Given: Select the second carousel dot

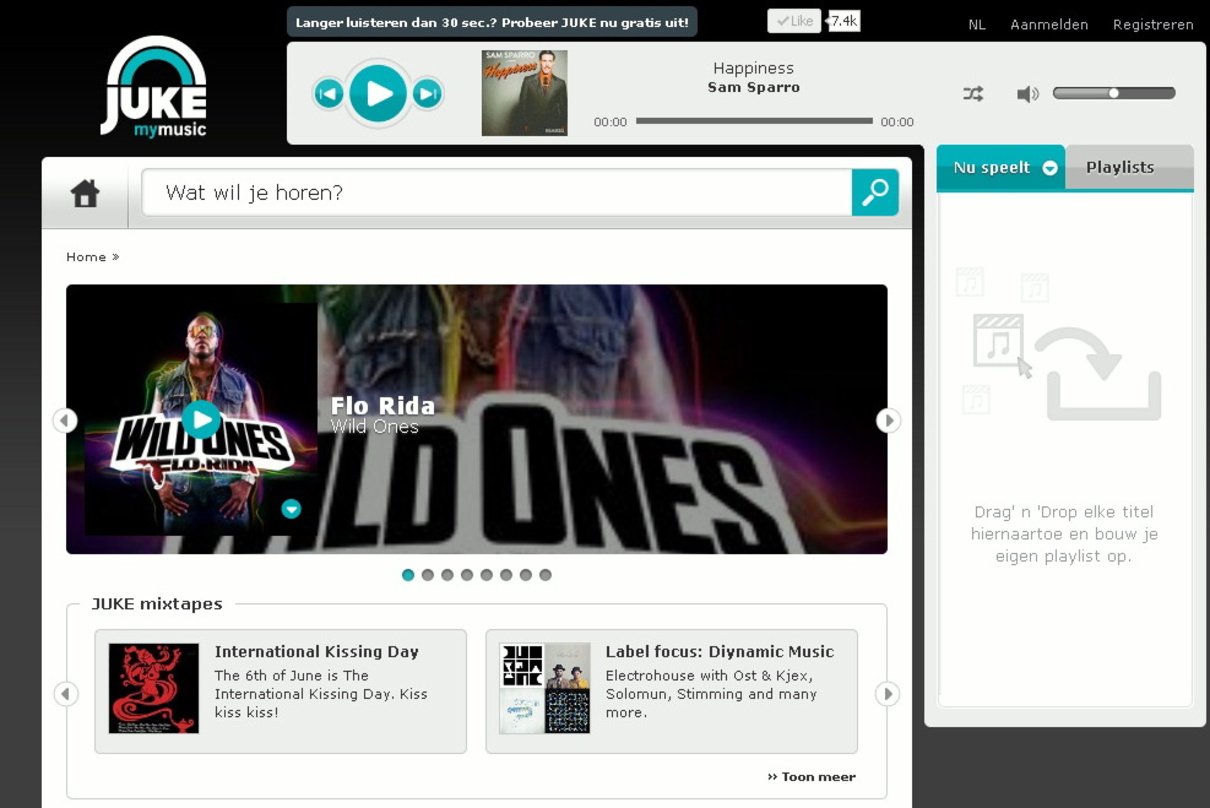Looking at the screenshot, I should 428,575.
